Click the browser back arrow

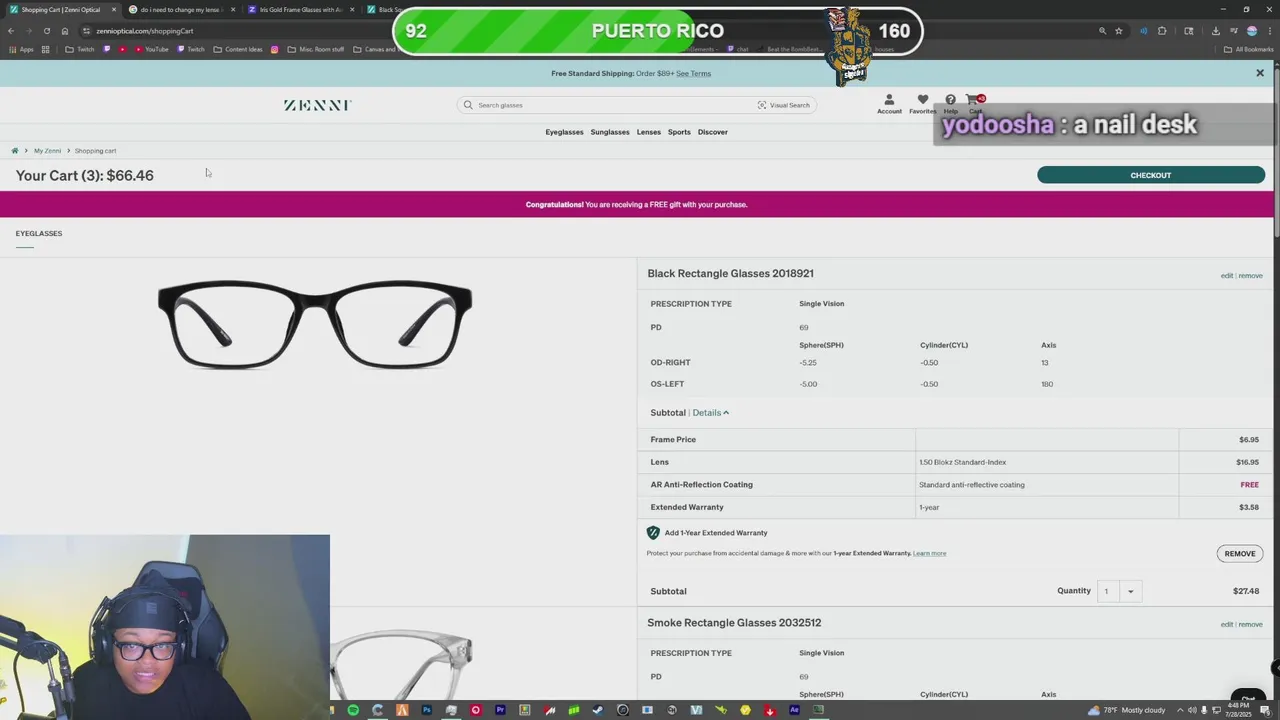[x=11, y=31]
